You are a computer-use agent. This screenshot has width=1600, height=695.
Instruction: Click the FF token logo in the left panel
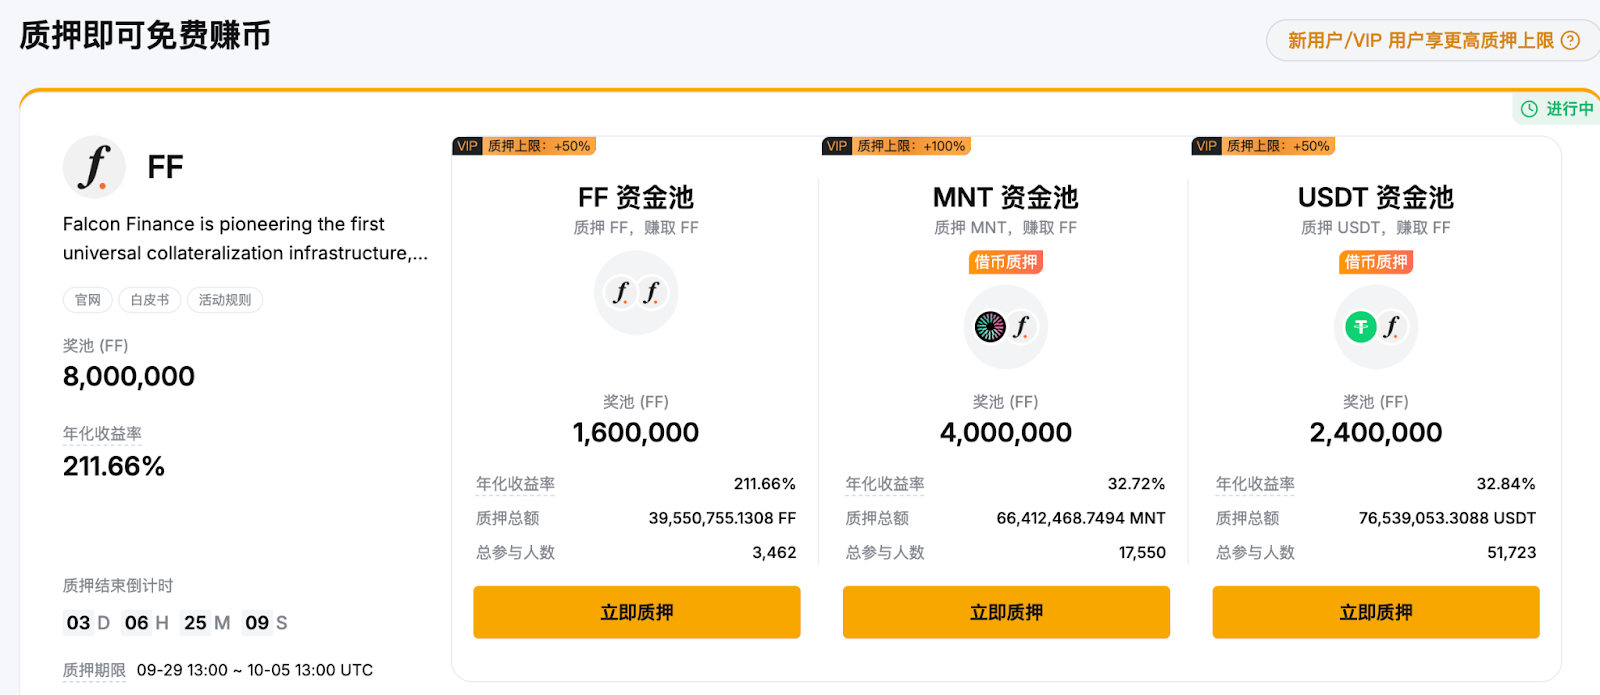(93, 166)
